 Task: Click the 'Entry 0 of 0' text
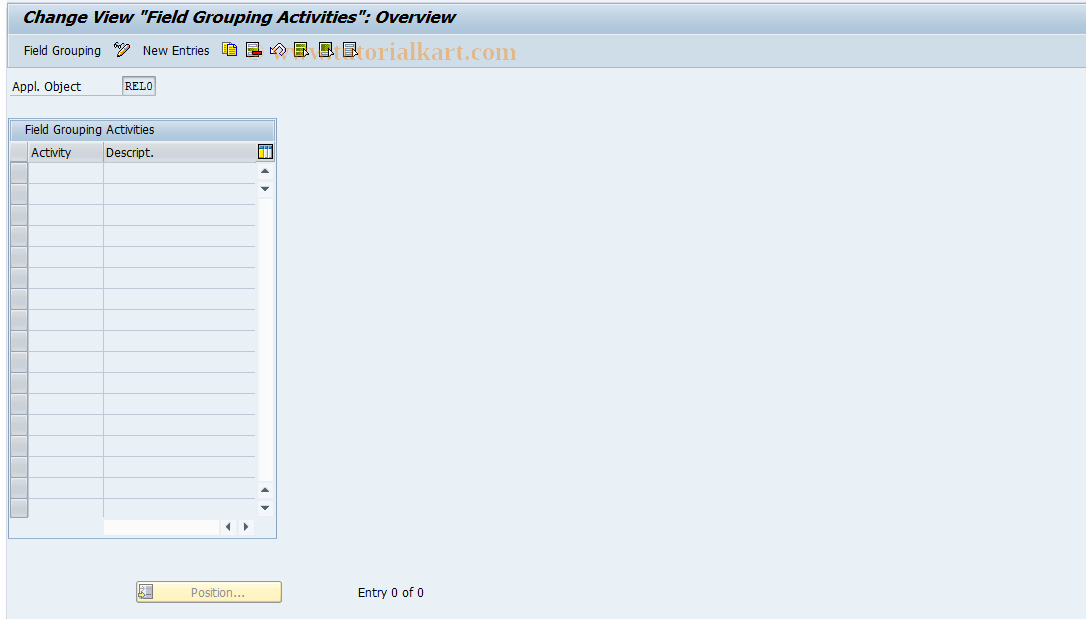click(x=391, y=593)
